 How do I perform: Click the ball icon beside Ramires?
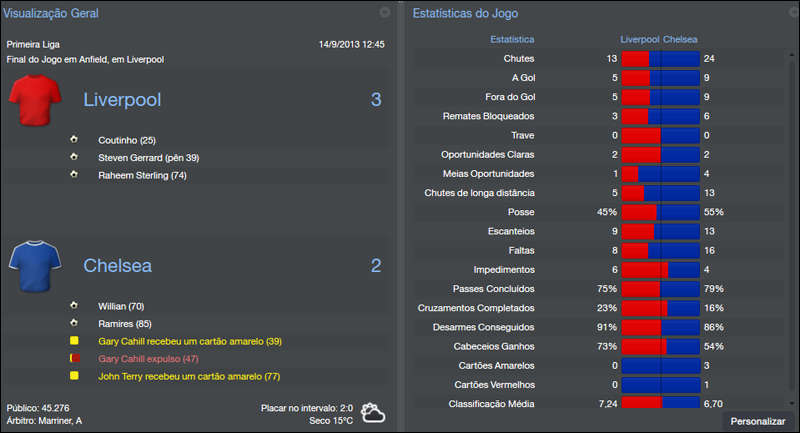point(74,323)
